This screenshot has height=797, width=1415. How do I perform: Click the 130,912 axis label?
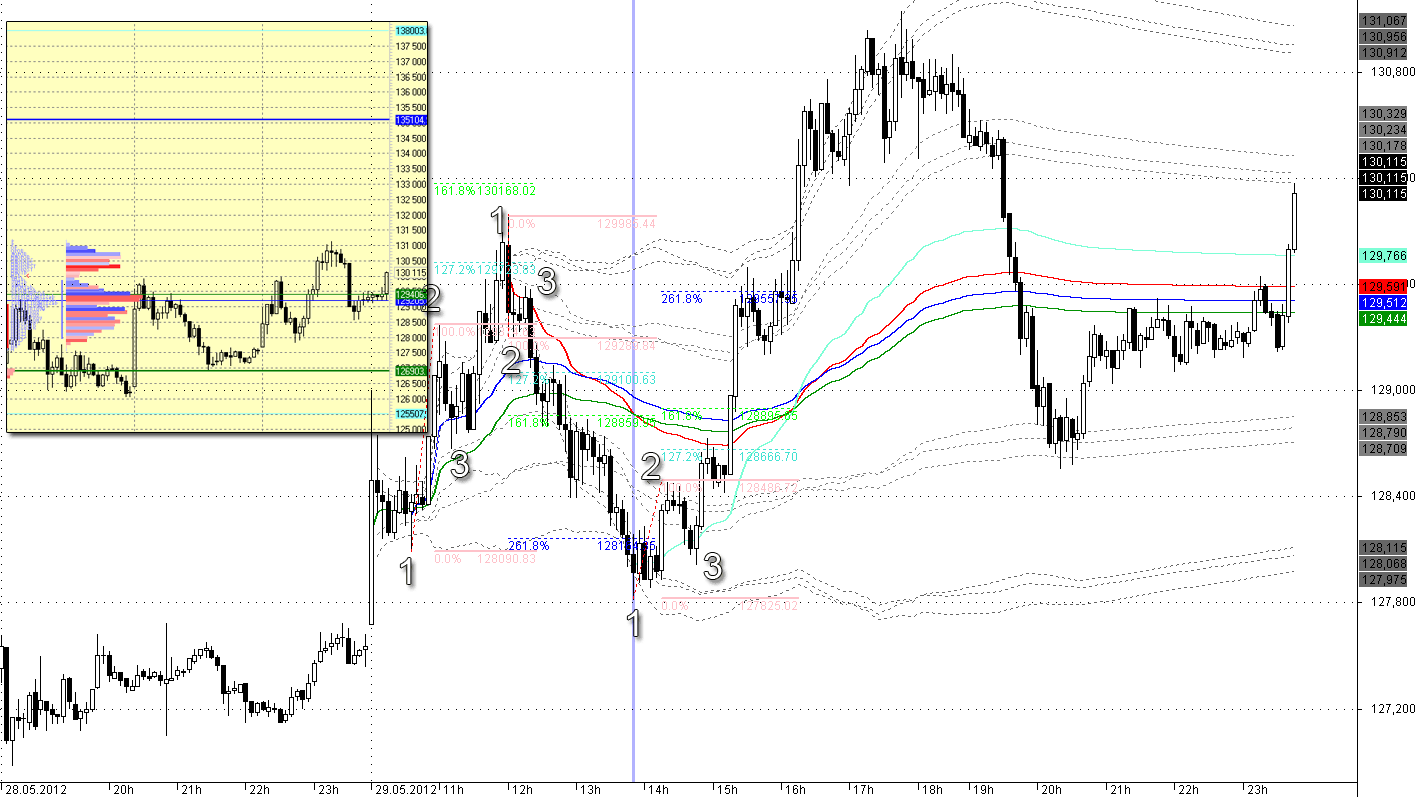point(1384,52)
